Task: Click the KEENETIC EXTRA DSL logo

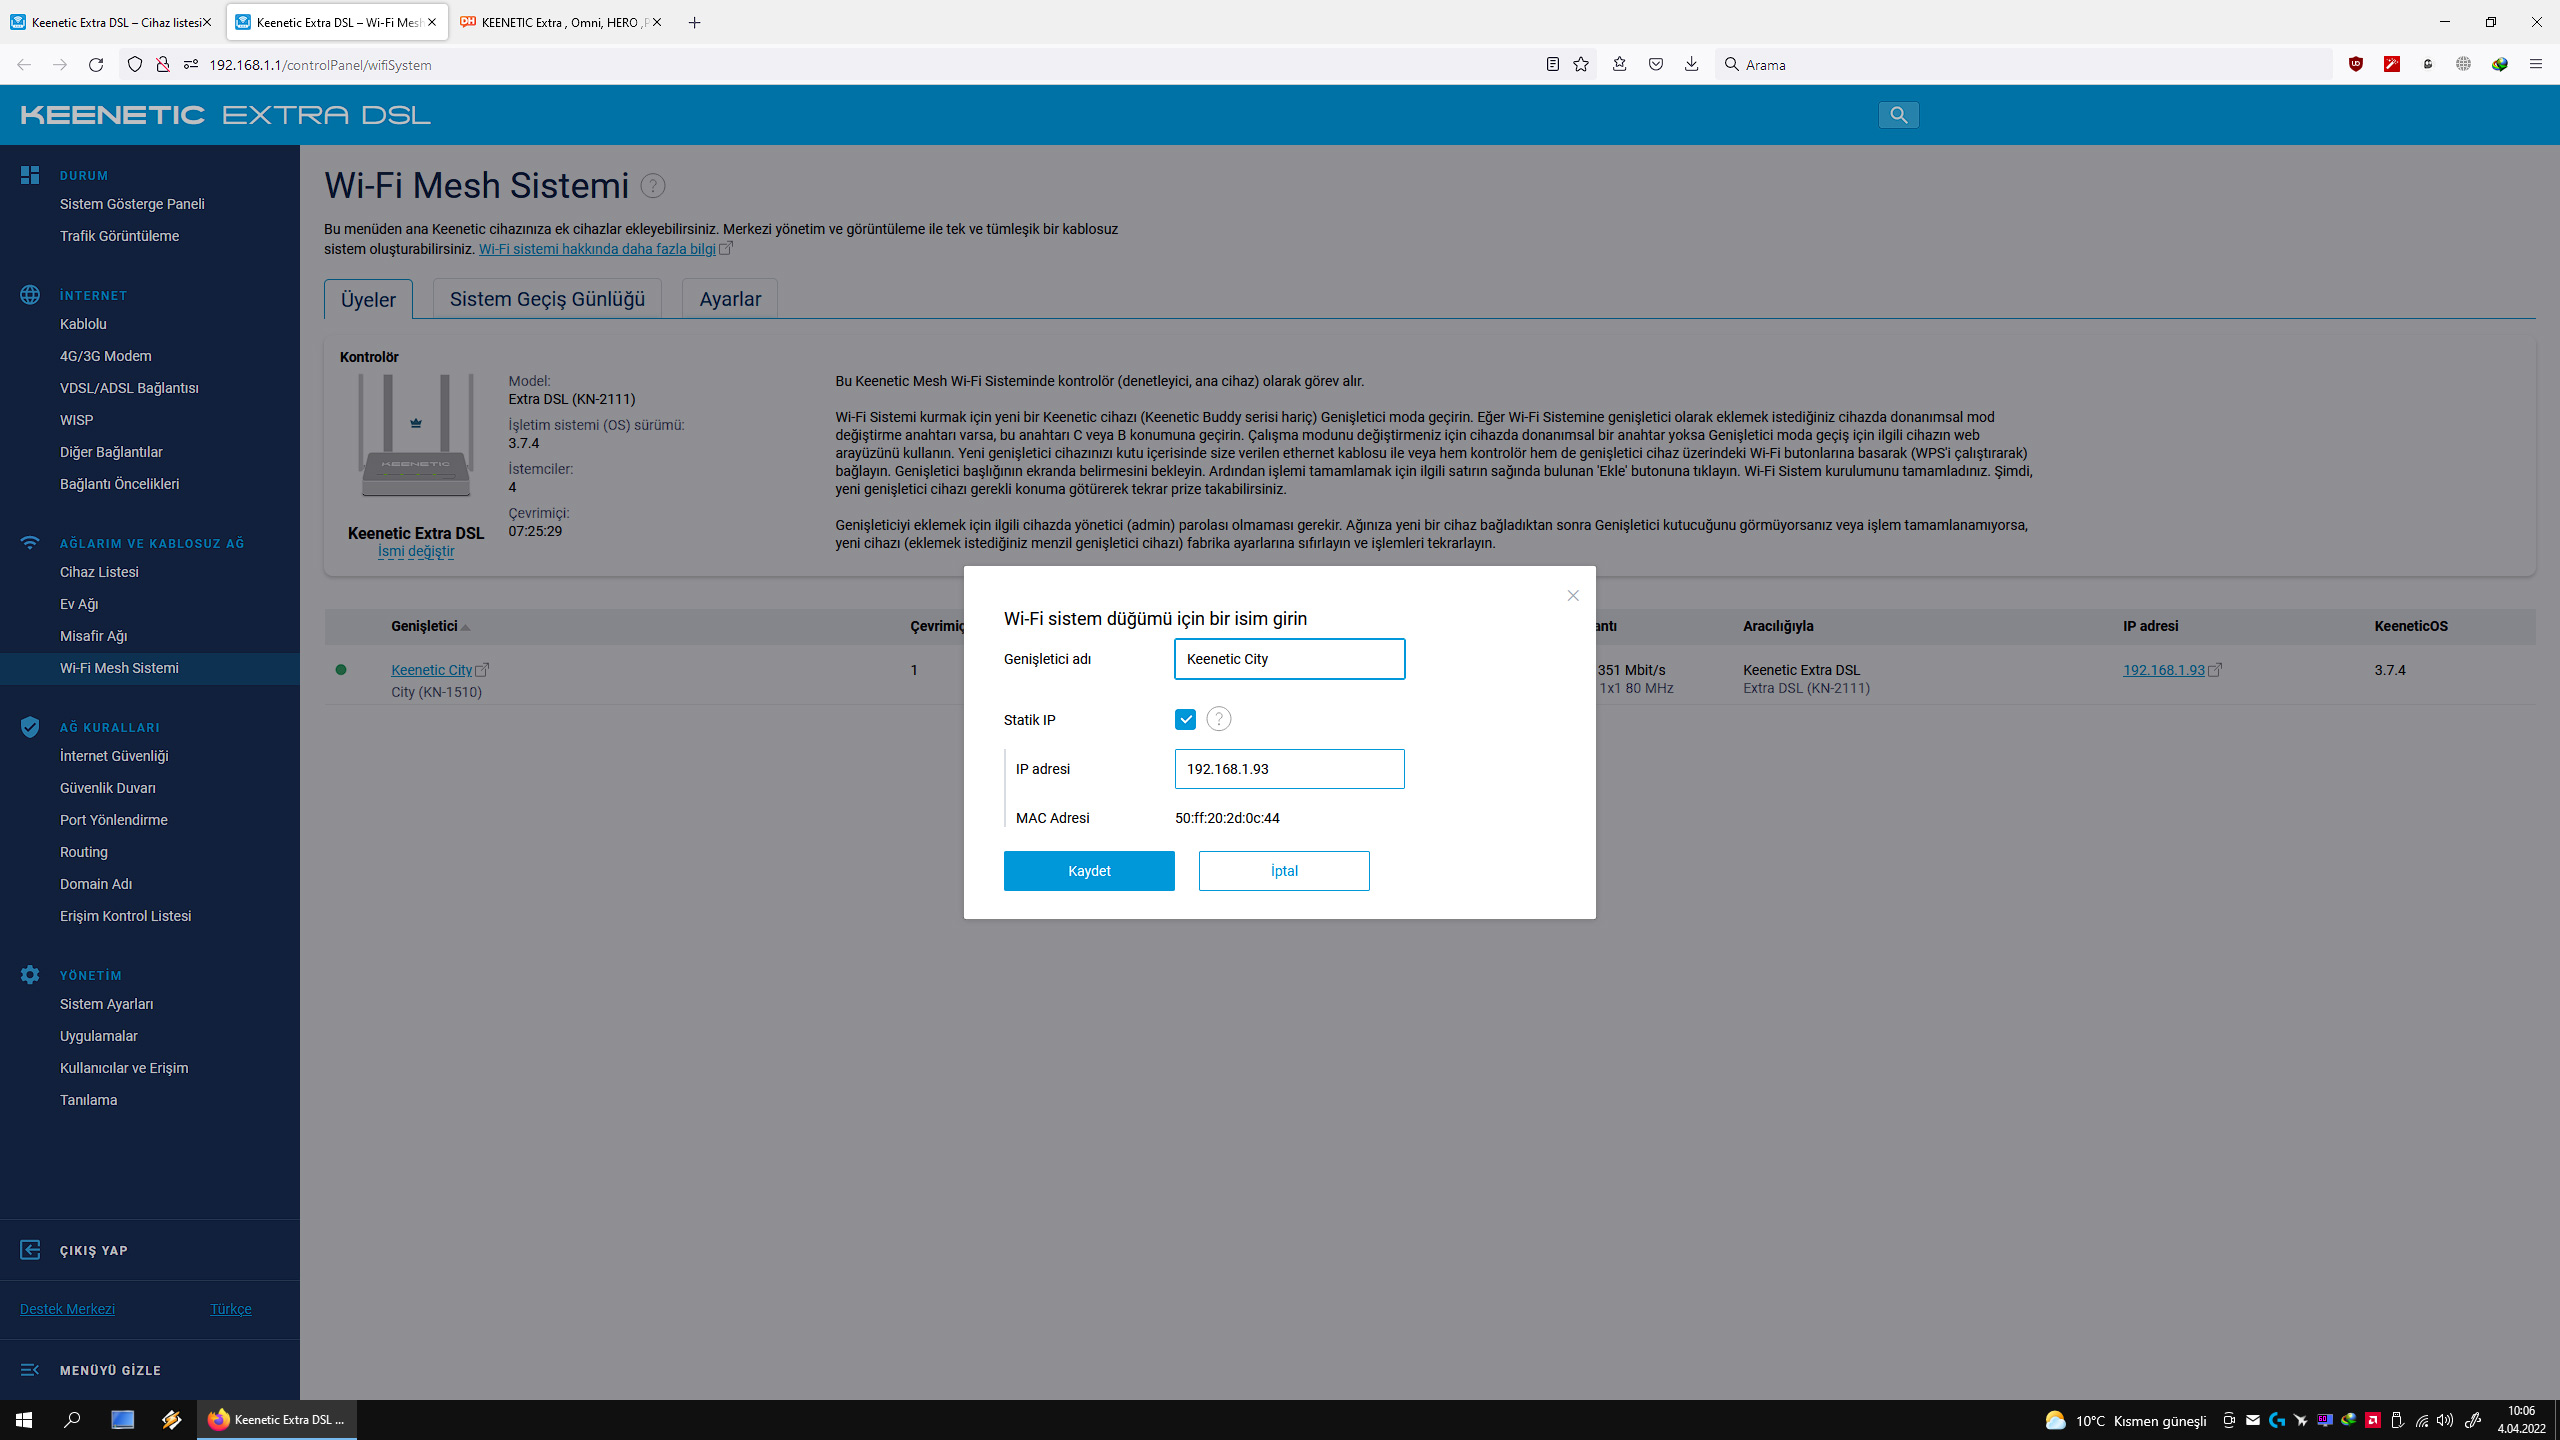Action: click(x=226, y=115)
